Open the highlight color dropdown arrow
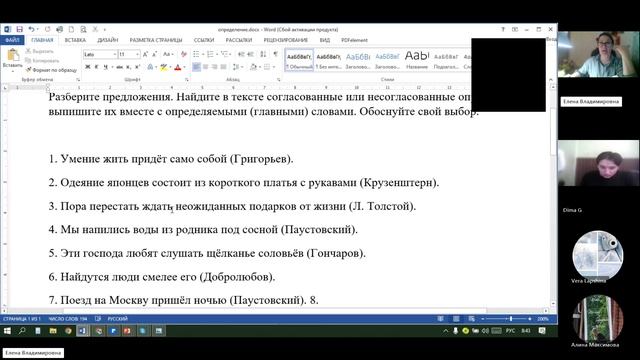This screenshot has width=640, height=360. pyautogui.click(x=170, y=67)
